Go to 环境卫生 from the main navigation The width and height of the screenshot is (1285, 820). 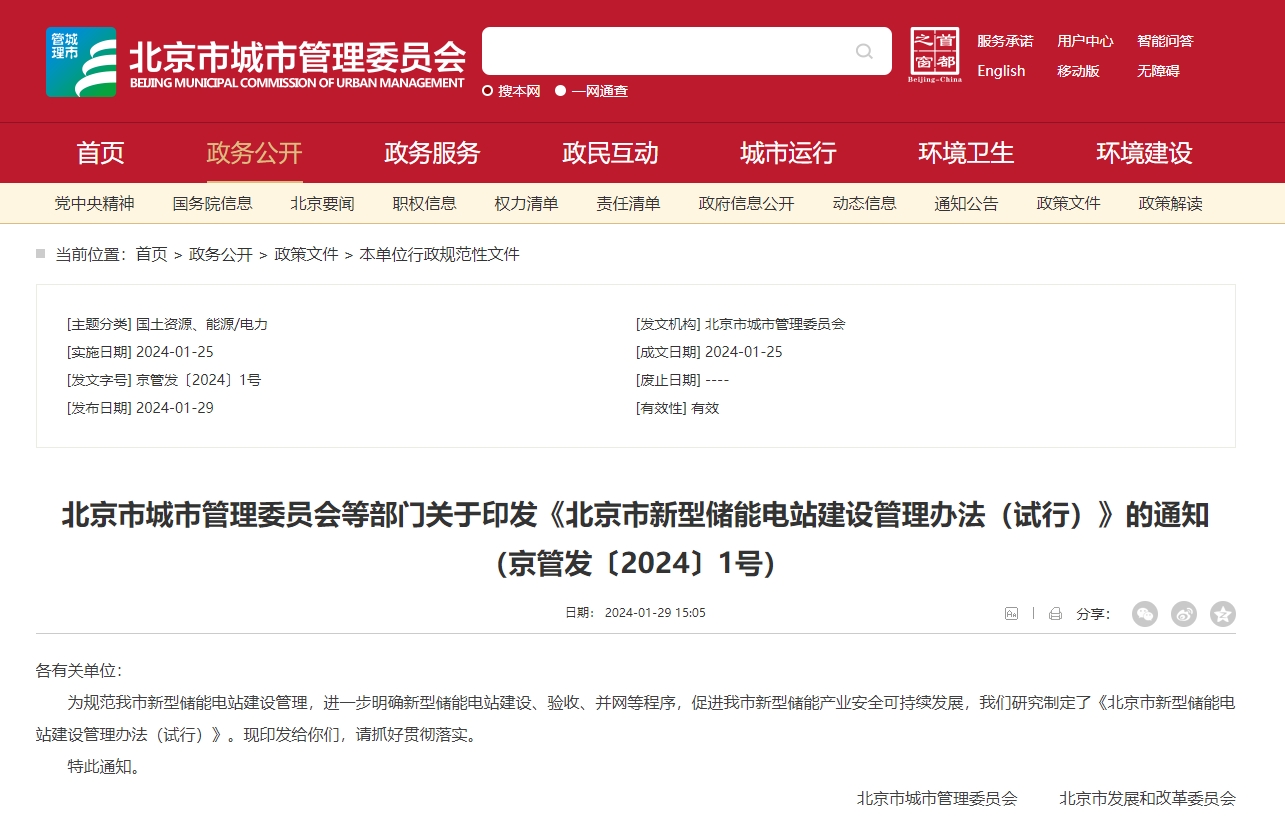(x=965, y=153)
